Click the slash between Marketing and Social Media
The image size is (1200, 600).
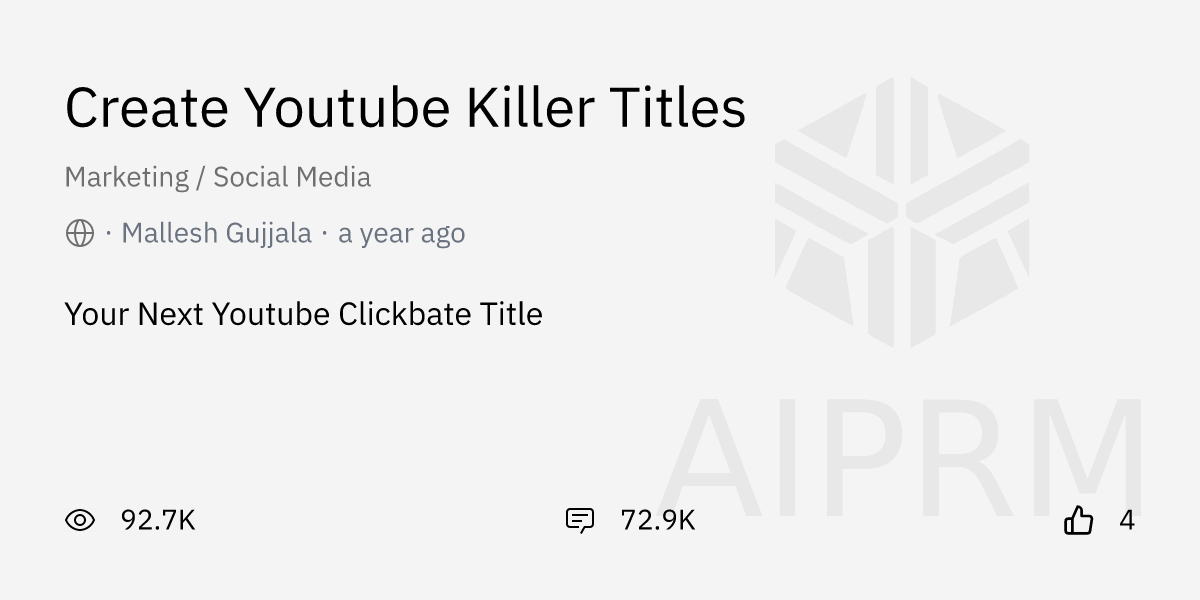(201, 178)
